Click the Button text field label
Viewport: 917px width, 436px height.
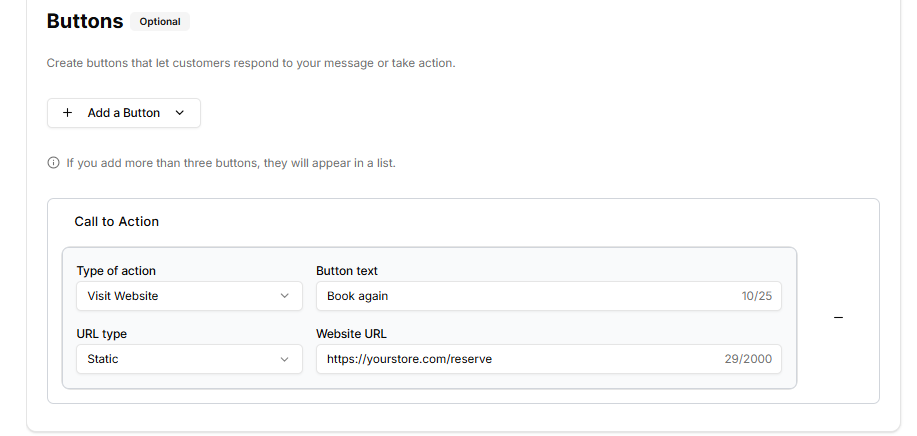point(347,271)
